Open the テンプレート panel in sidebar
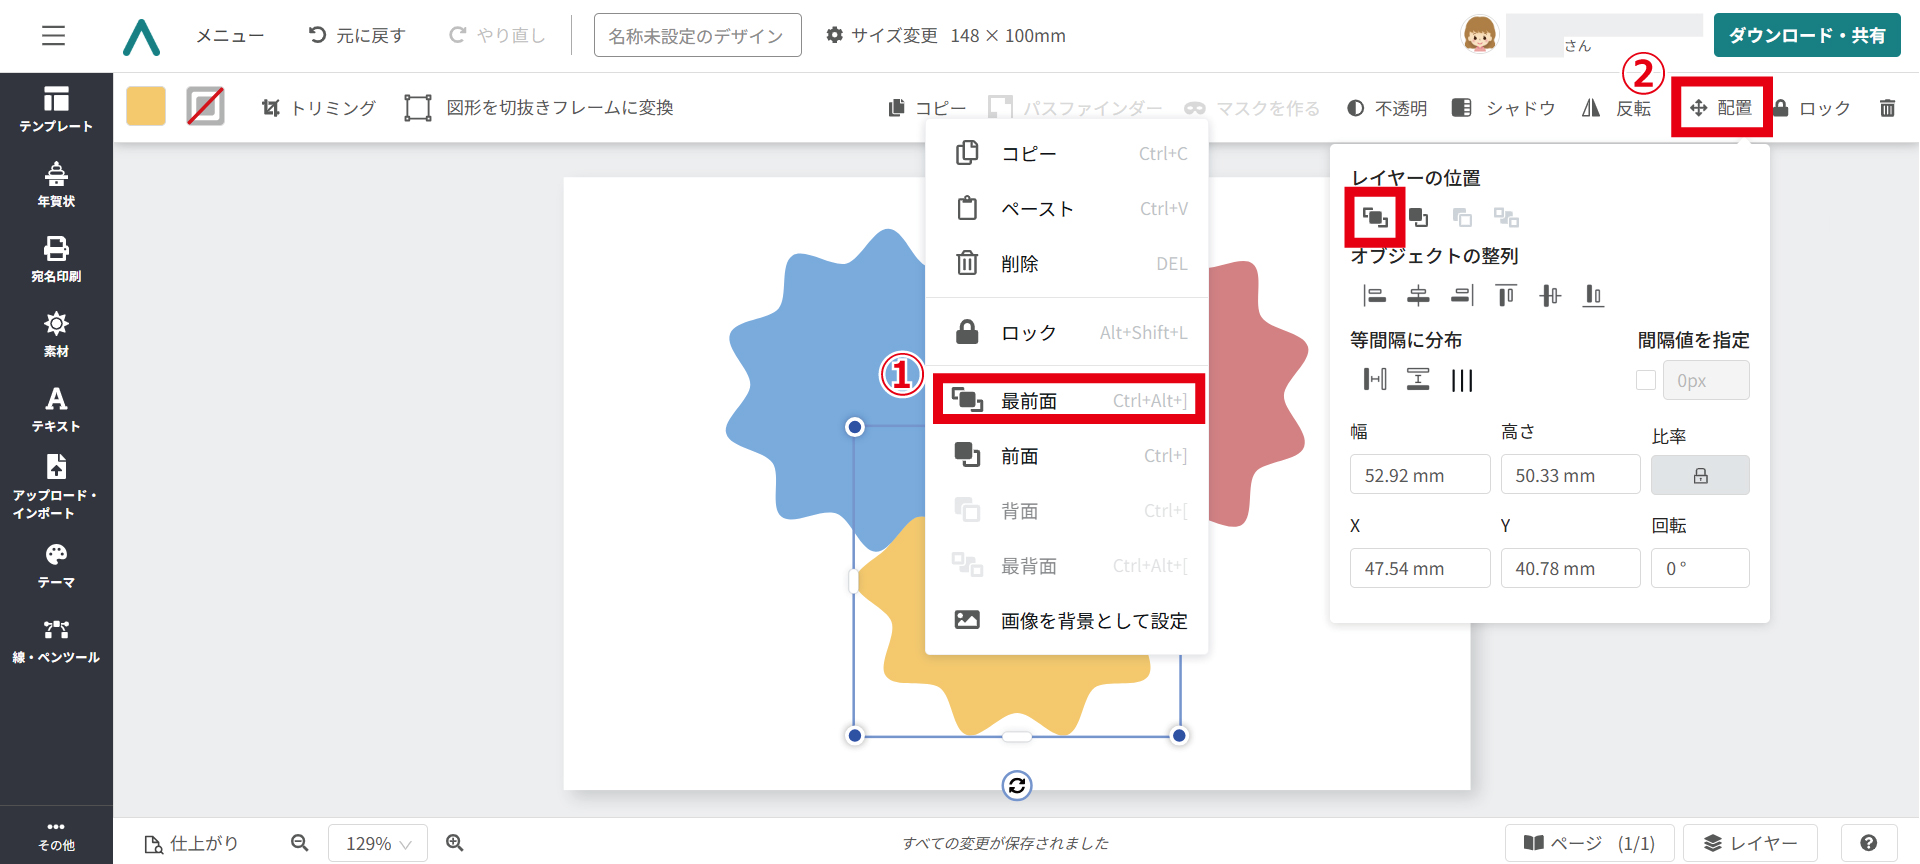Viewport: 1920px width, 864px height. [x=56, y=109]
